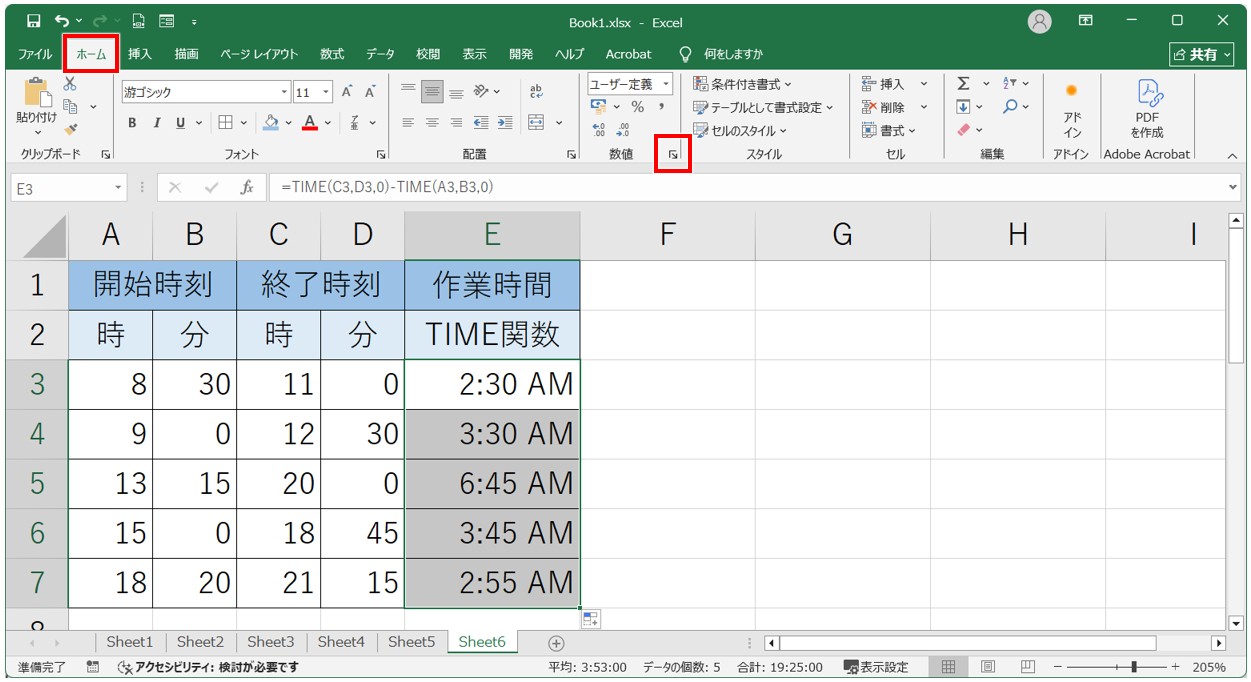The width and height of the screenshot is (1251, 682).
Task: Toggle Wrap Text icon
Action: 536,92
